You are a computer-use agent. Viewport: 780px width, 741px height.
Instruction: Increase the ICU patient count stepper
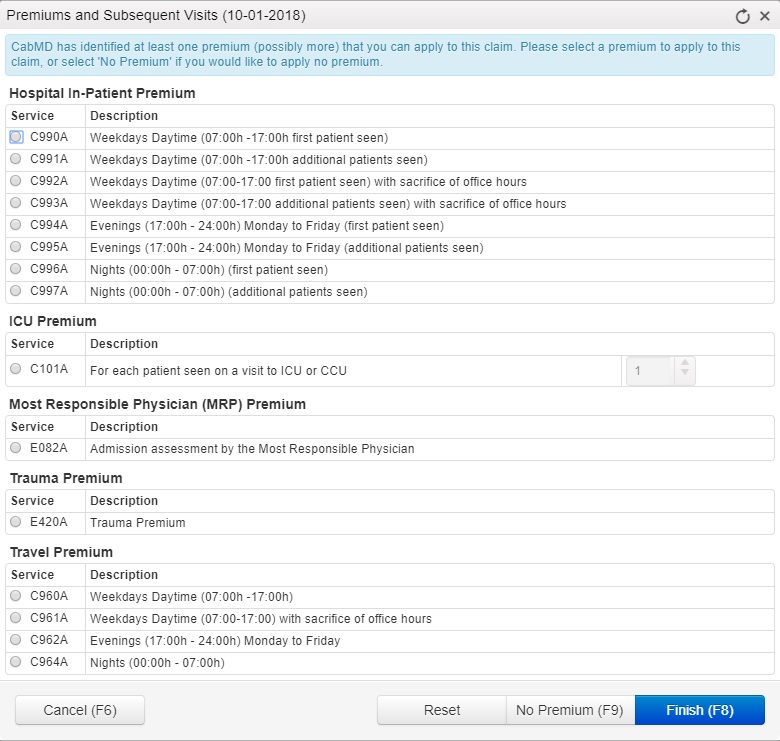(685, 364)
